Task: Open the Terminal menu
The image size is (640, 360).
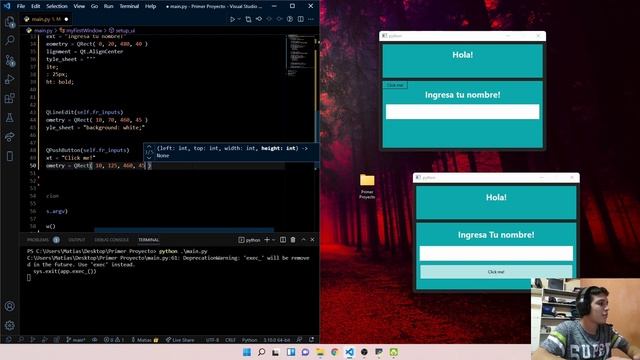Action: (129, 6)
